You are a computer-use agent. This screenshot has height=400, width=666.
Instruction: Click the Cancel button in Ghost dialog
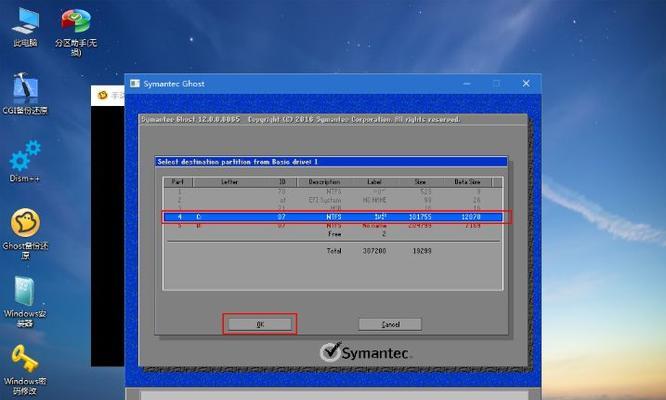[390, 324]
